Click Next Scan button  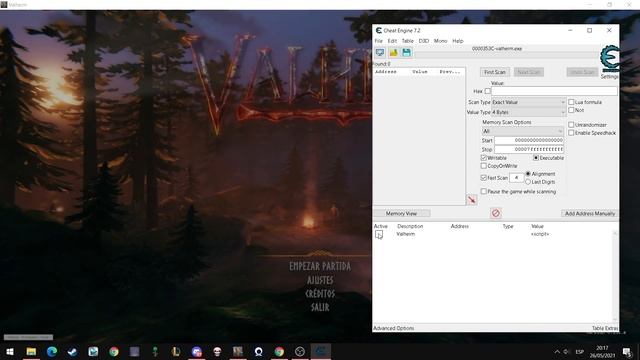coord(529,72)
